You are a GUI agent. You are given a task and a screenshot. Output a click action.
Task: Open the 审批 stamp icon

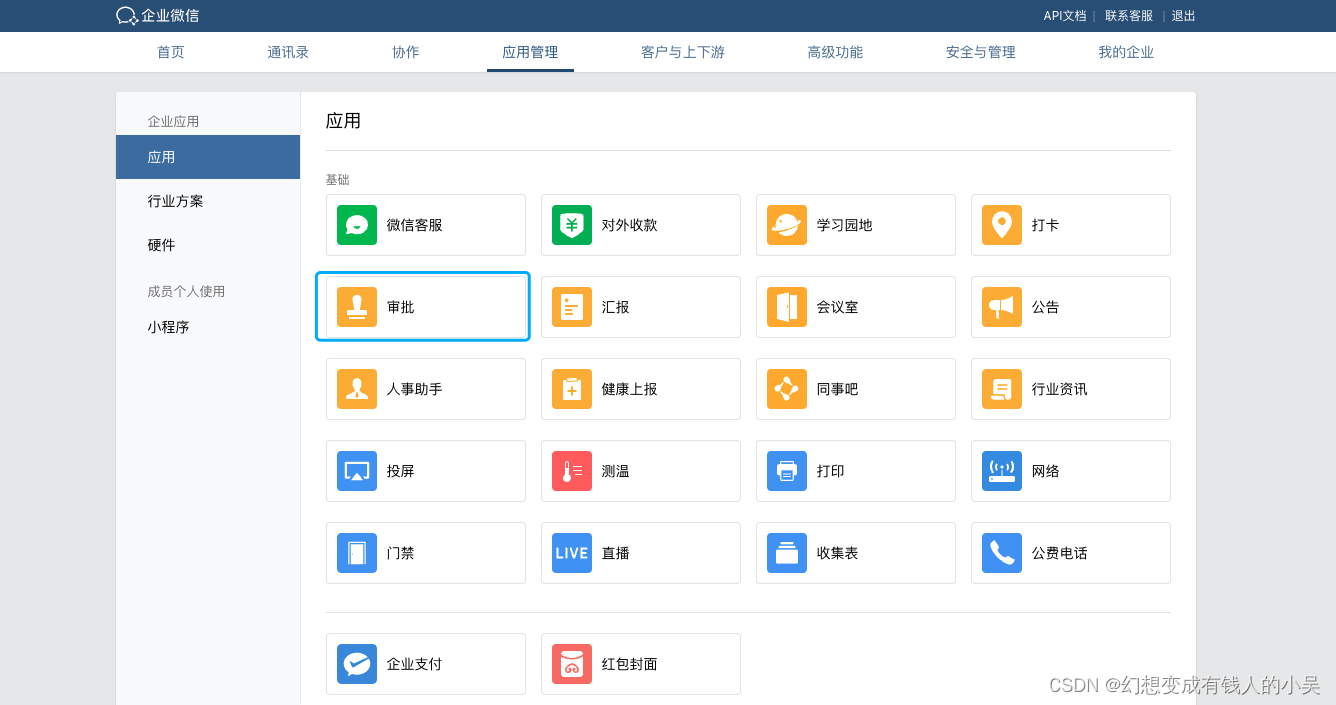[x=357, y=307]
